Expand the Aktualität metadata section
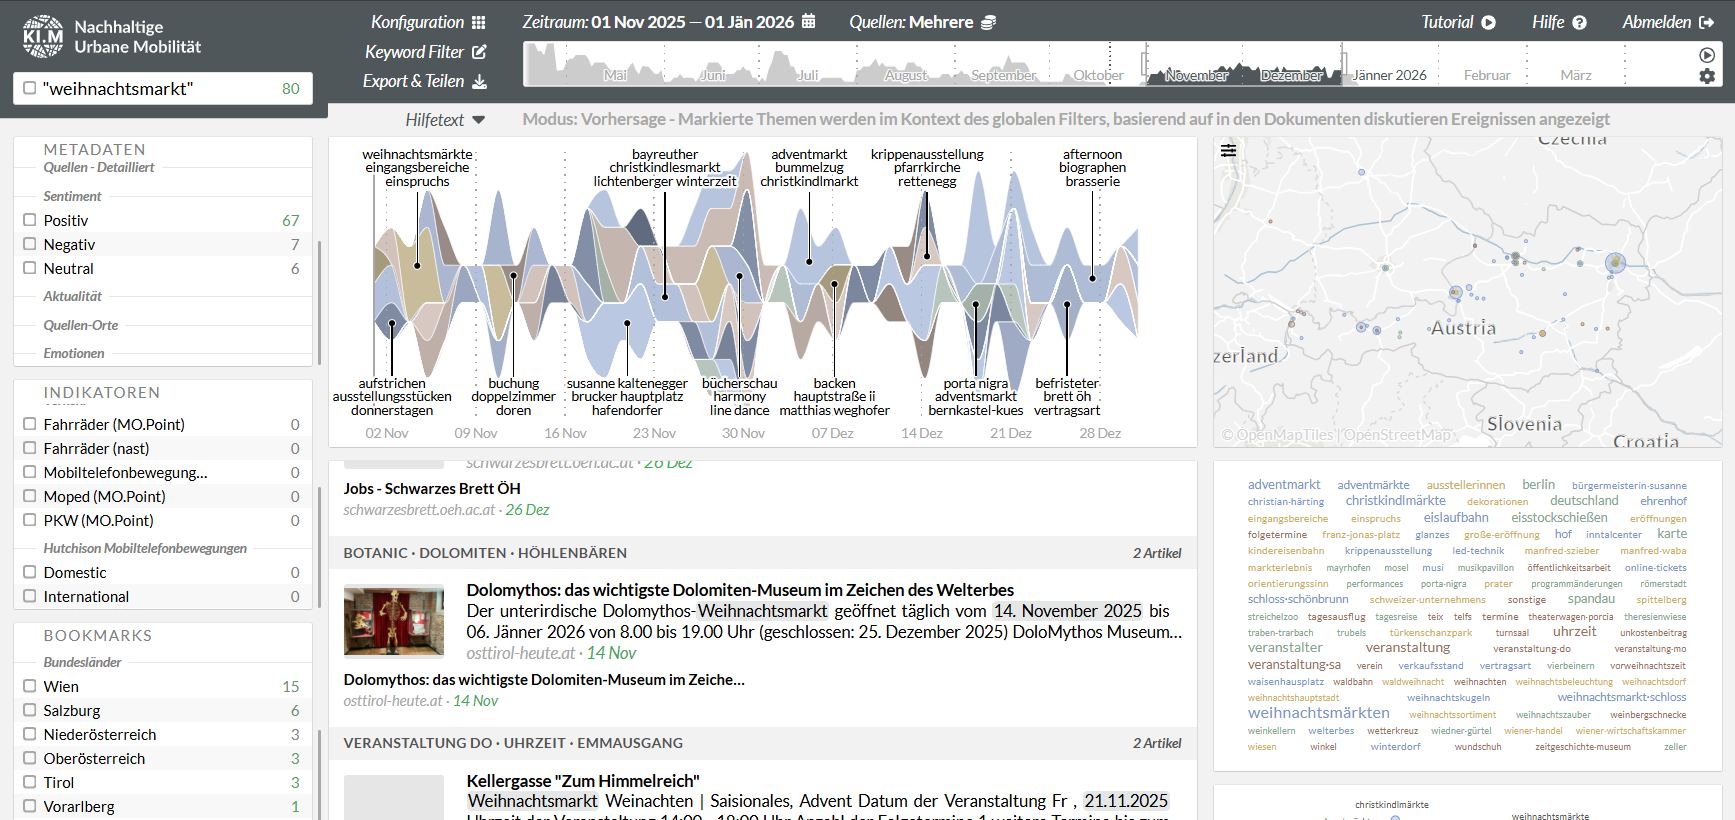1735x820 pixels. [x=72, y=296]
